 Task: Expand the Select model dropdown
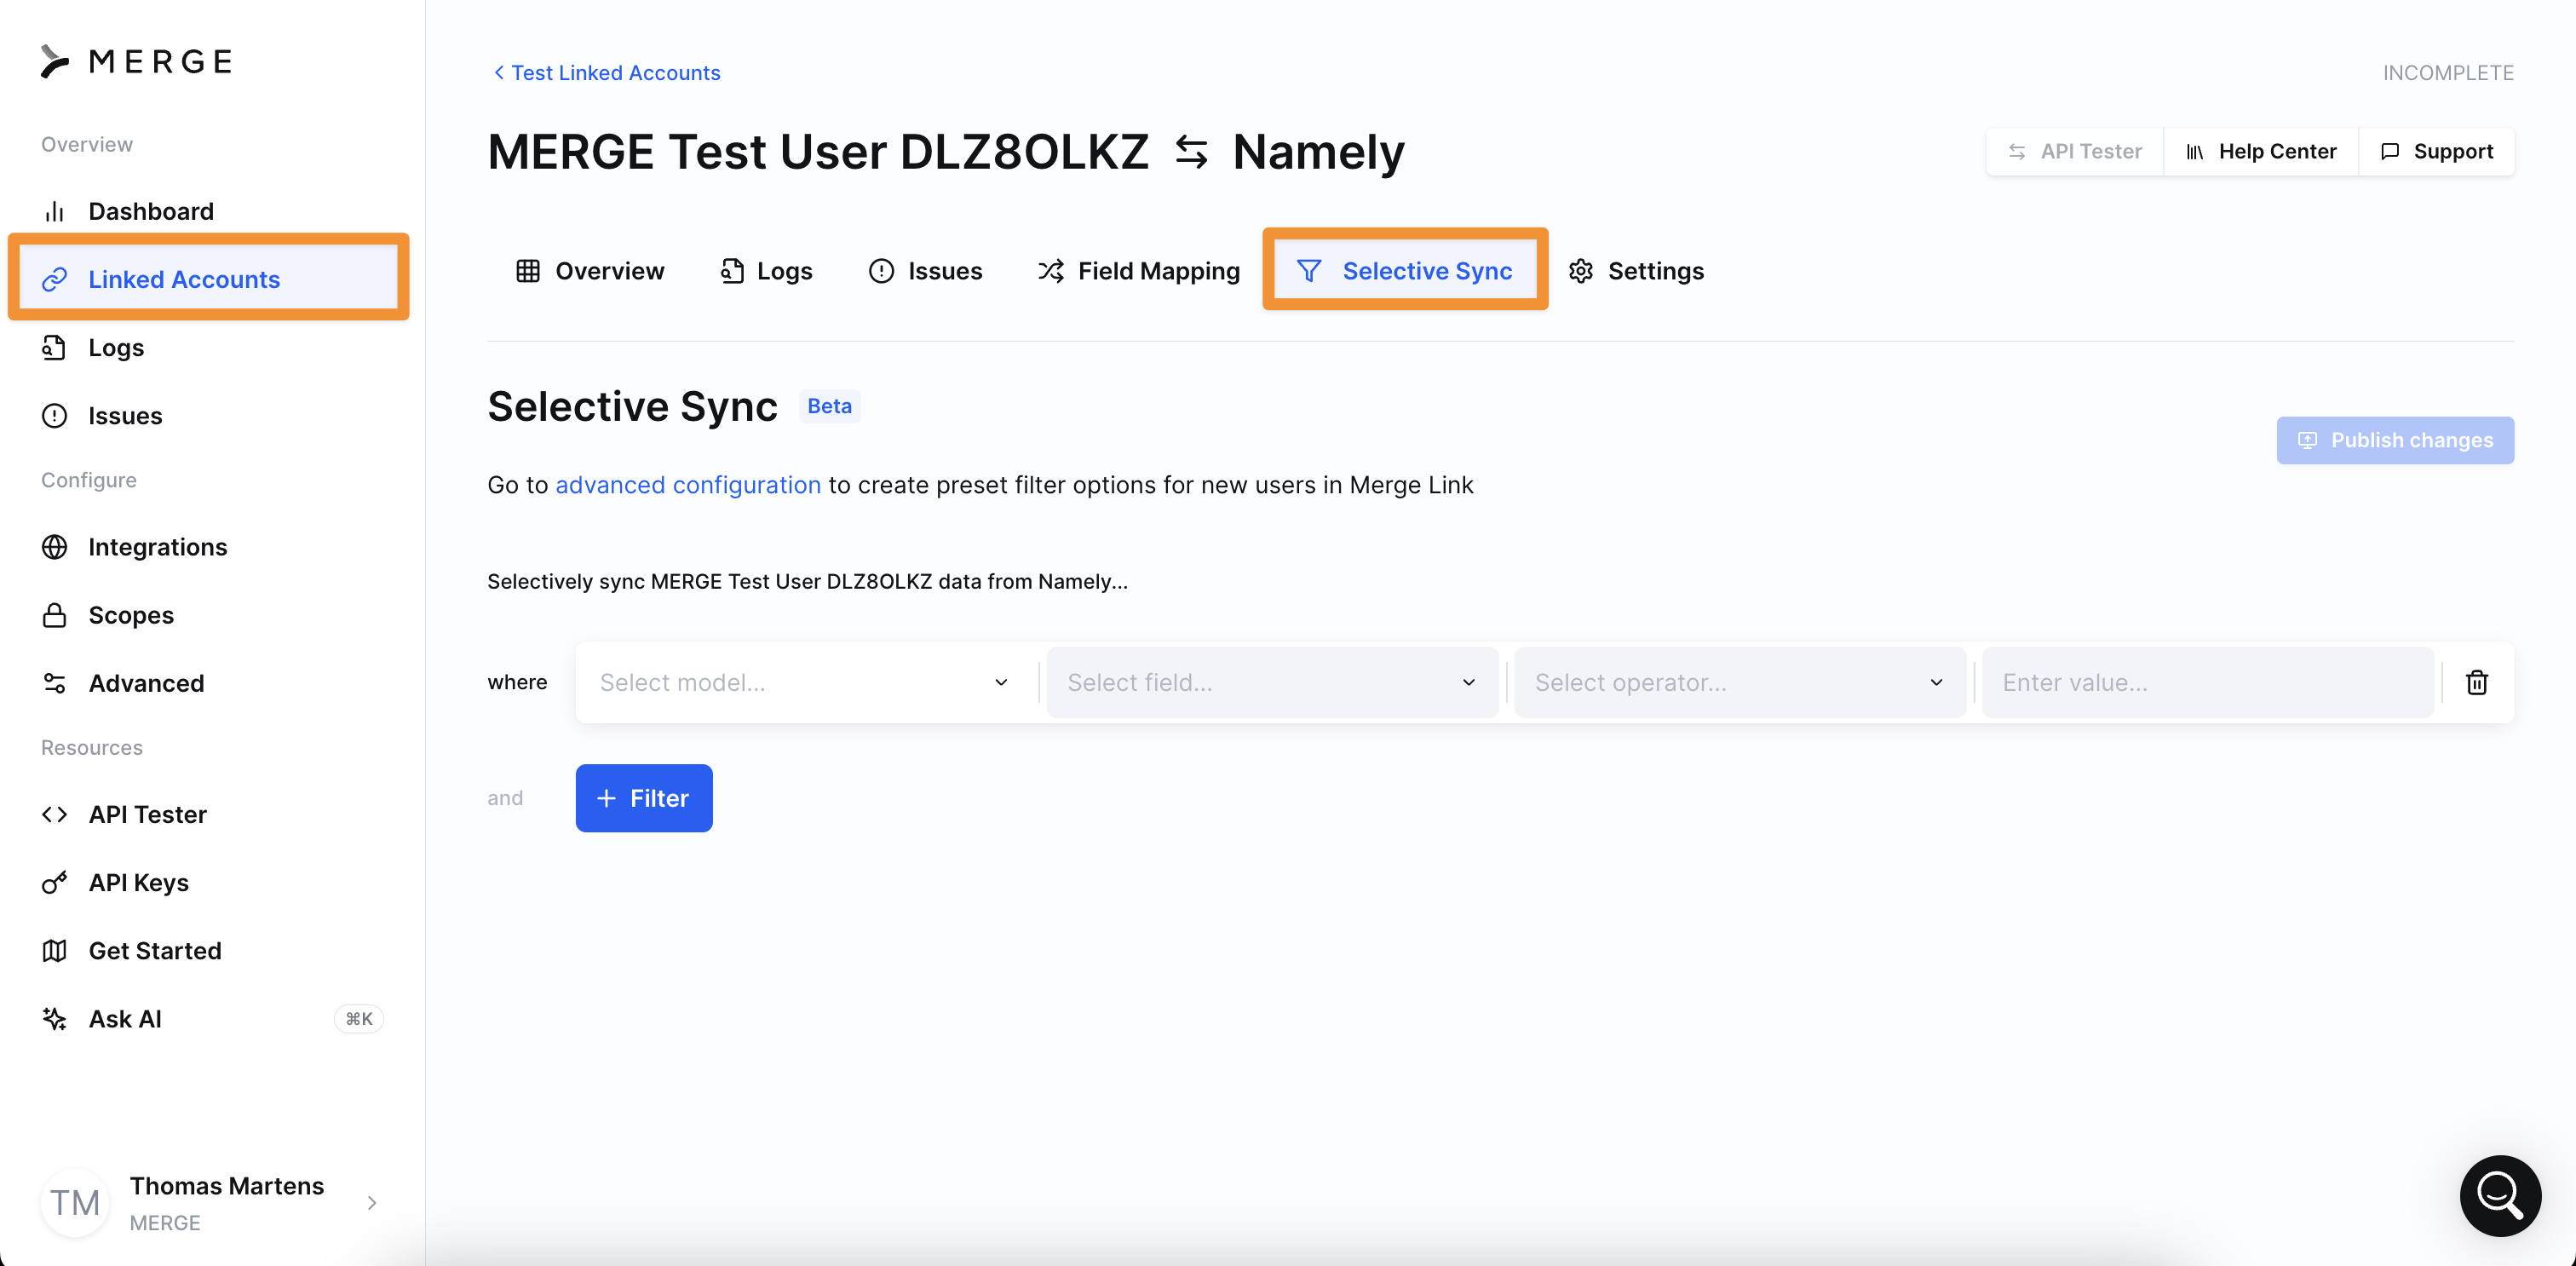coord(804,682)
